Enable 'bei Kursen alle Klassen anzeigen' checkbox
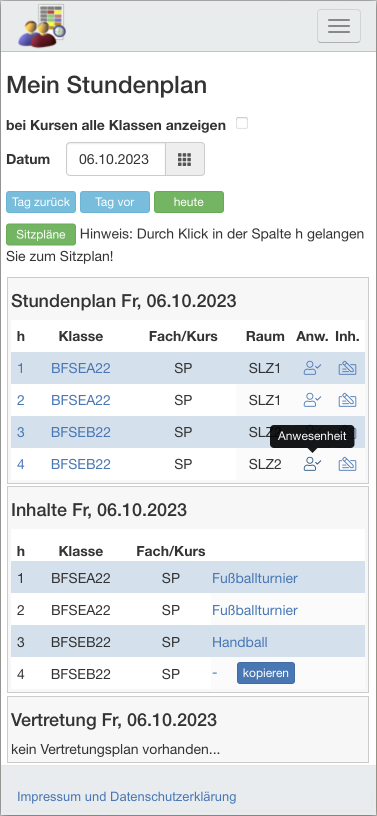377x816 pixels. (242, 123)
